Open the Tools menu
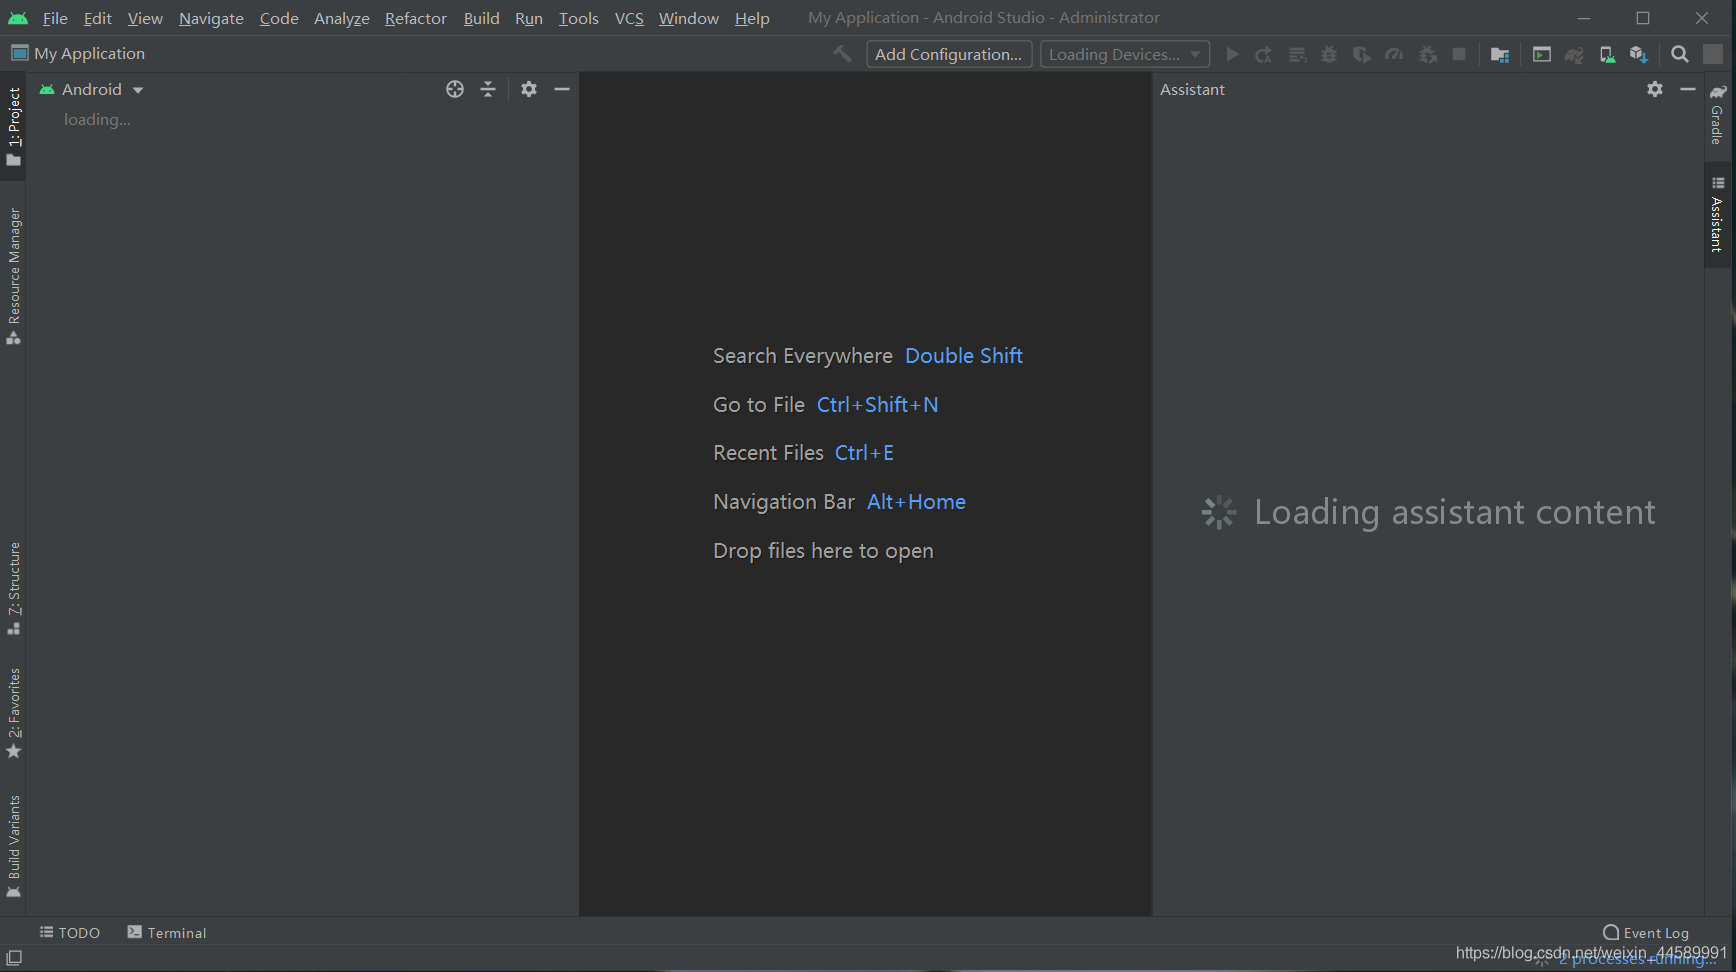Image resolution: width=1736 pixels, height=972 pixels. pos(579,18)
